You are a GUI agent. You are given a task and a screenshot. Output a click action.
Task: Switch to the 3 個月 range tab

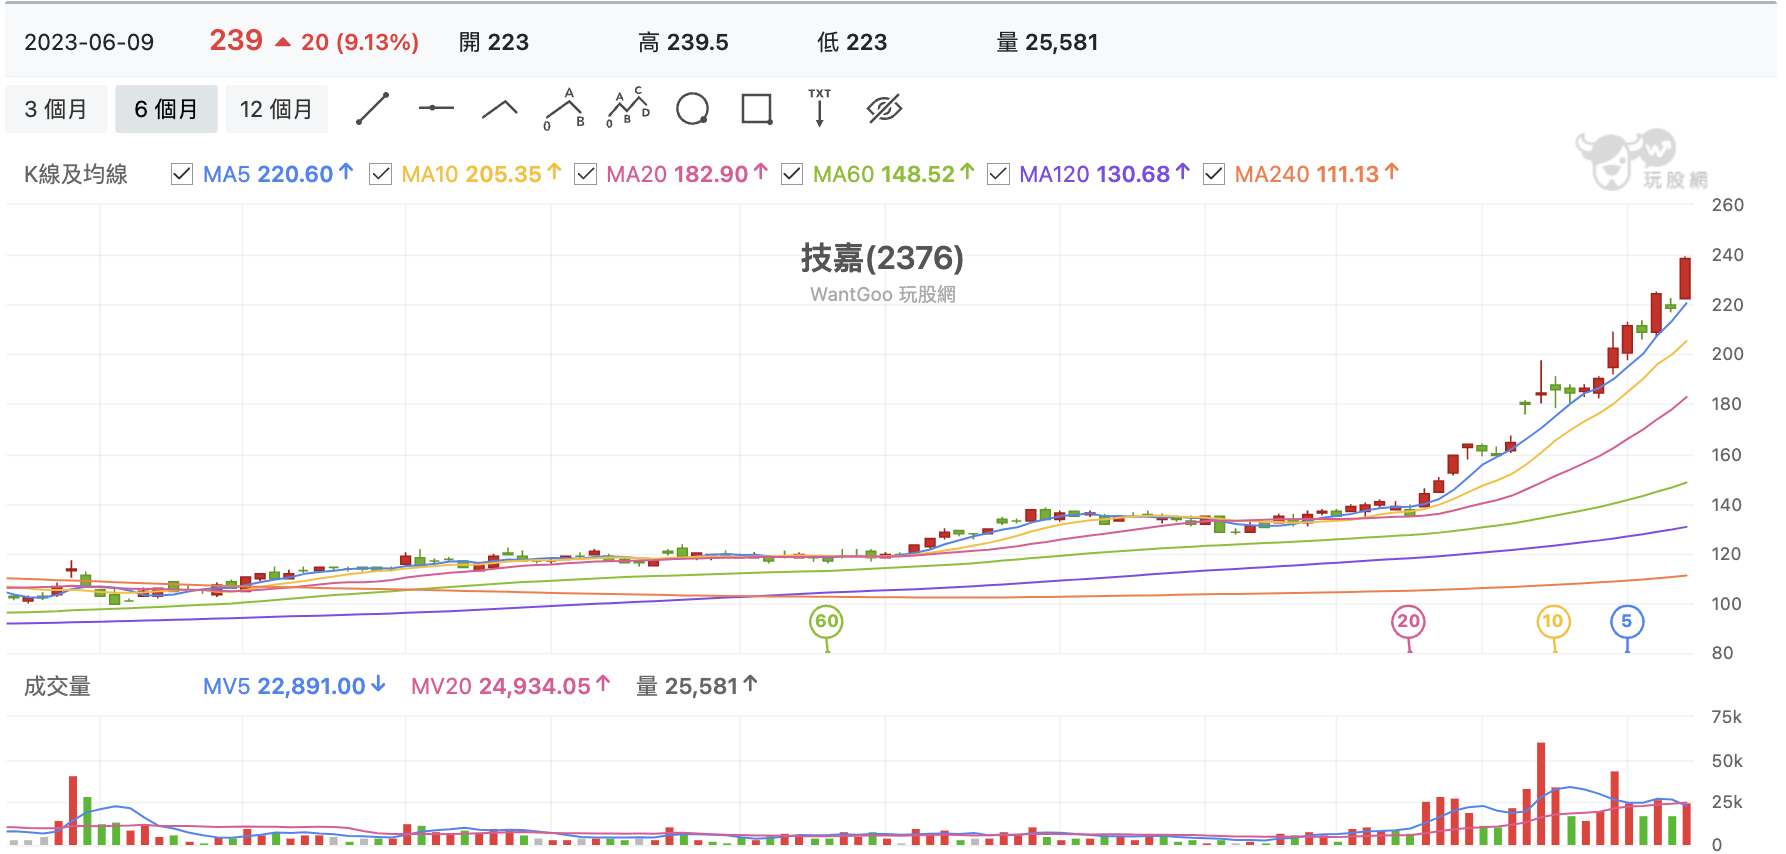click(56, 109)
